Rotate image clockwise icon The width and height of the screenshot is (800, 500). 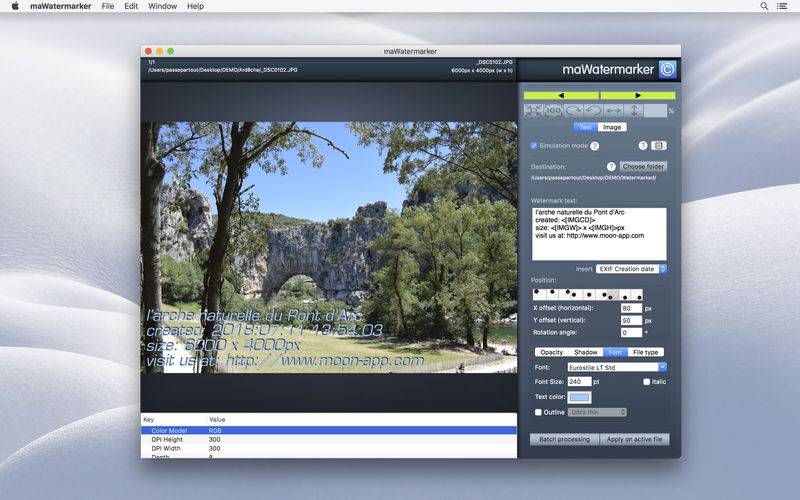pos(573,110)
